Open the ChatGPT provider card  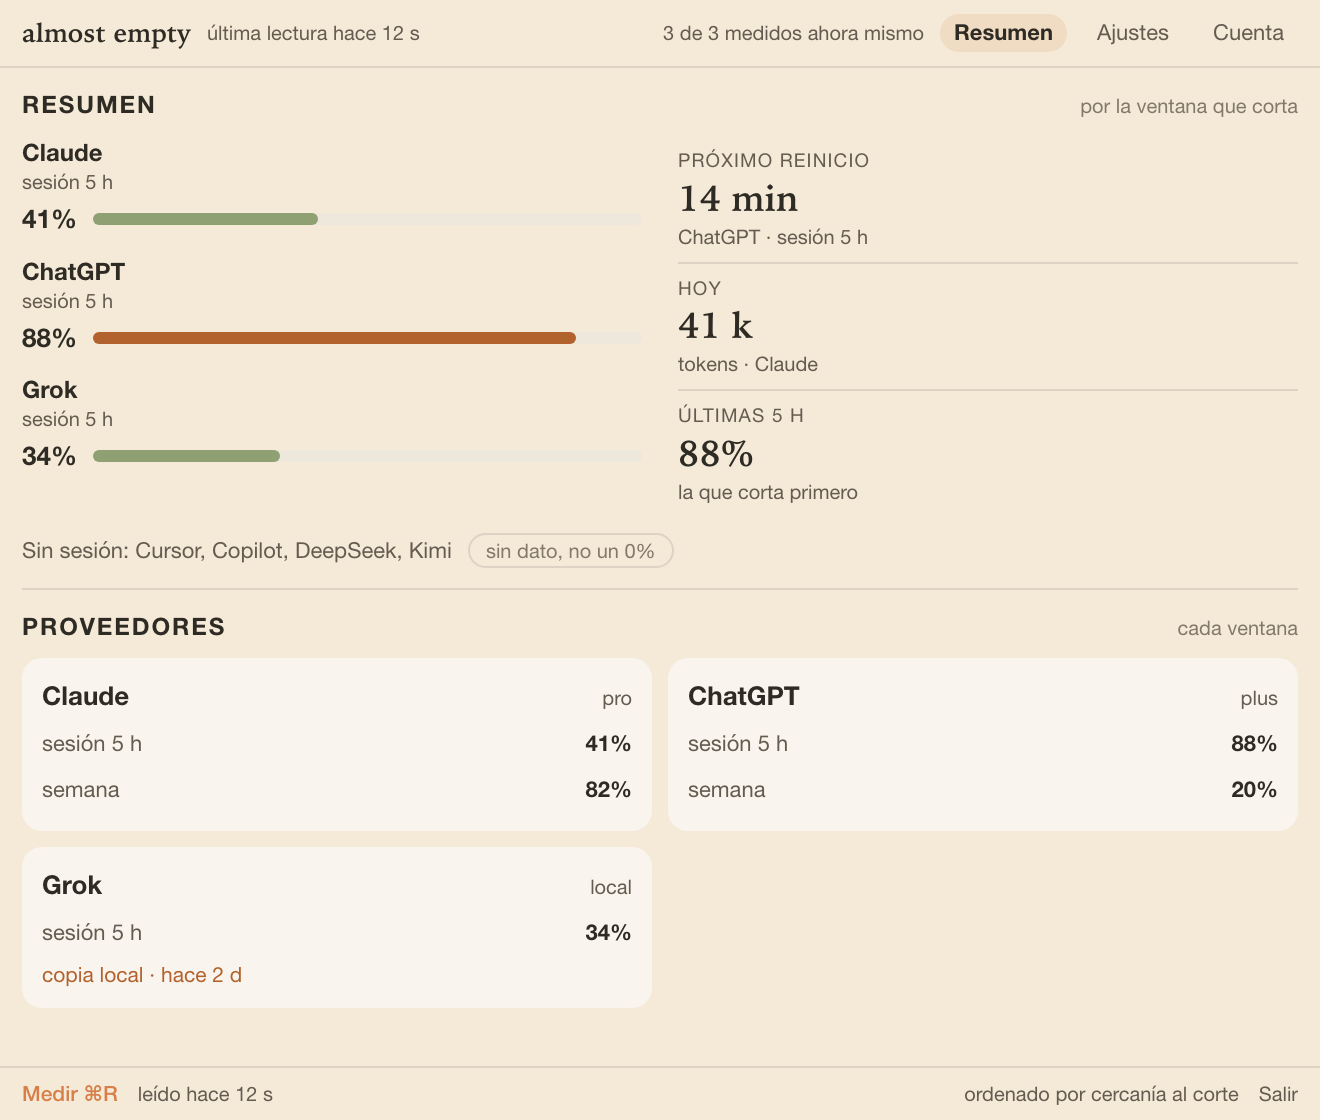(x=983, y=744)
